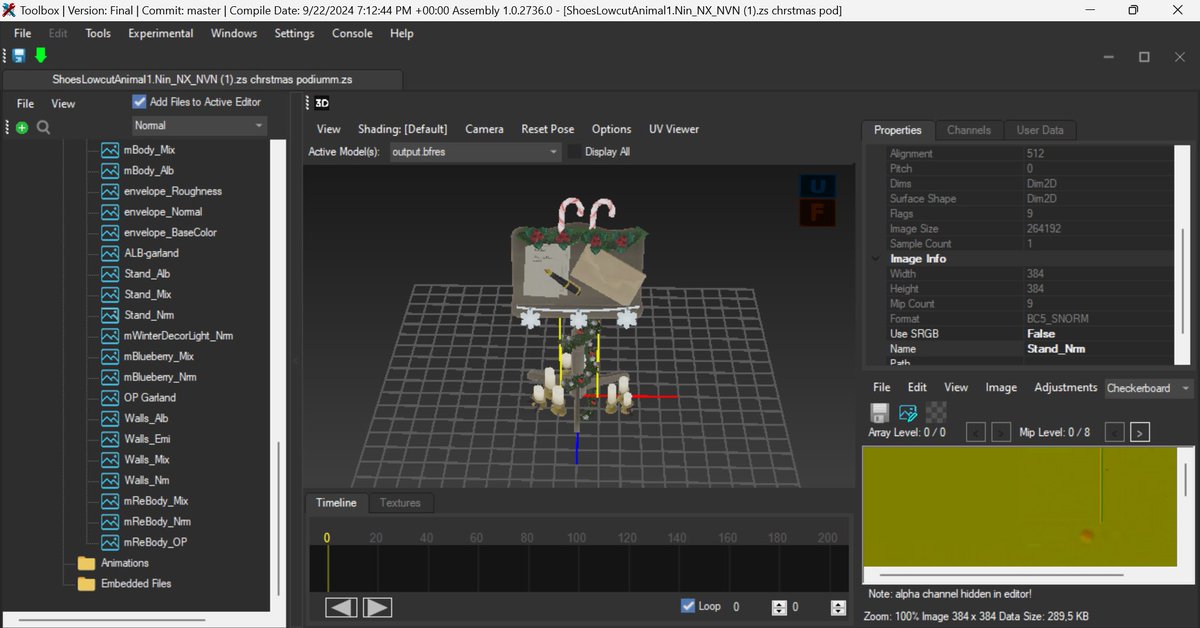Image resolution: width=1200 pixels, height=628 pixels.
Task: Click the frame counter spinner arrows
Action: click(779, 607)
